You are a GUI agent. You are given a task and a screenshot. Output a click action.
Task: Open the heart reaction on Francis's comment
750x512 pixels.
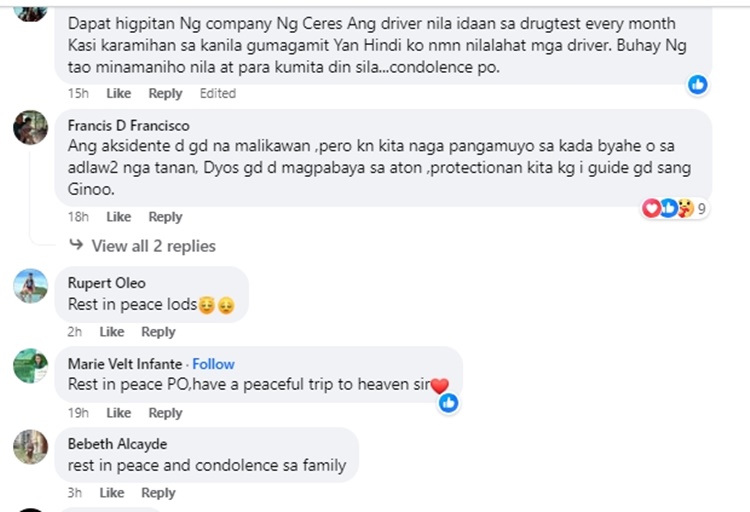tap(651, 208)
